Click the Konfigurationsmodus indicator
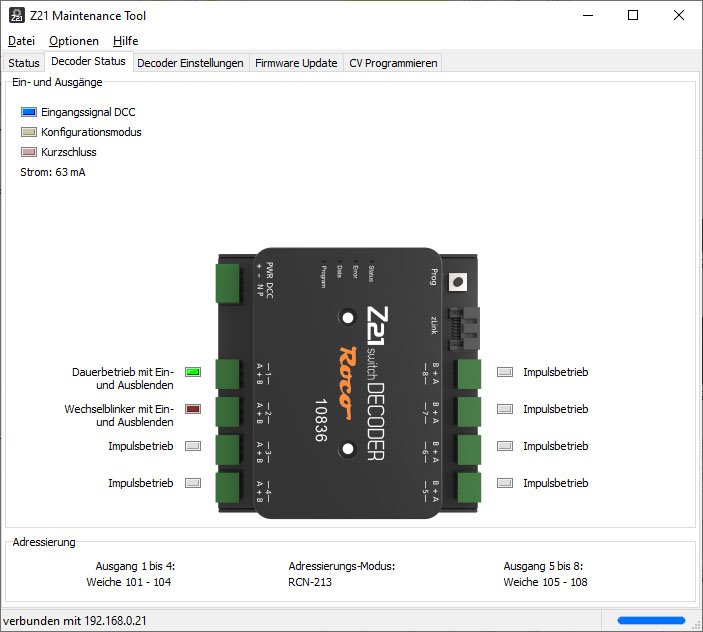The height and width of the screenshot is (632, 703). click(29, 132)
